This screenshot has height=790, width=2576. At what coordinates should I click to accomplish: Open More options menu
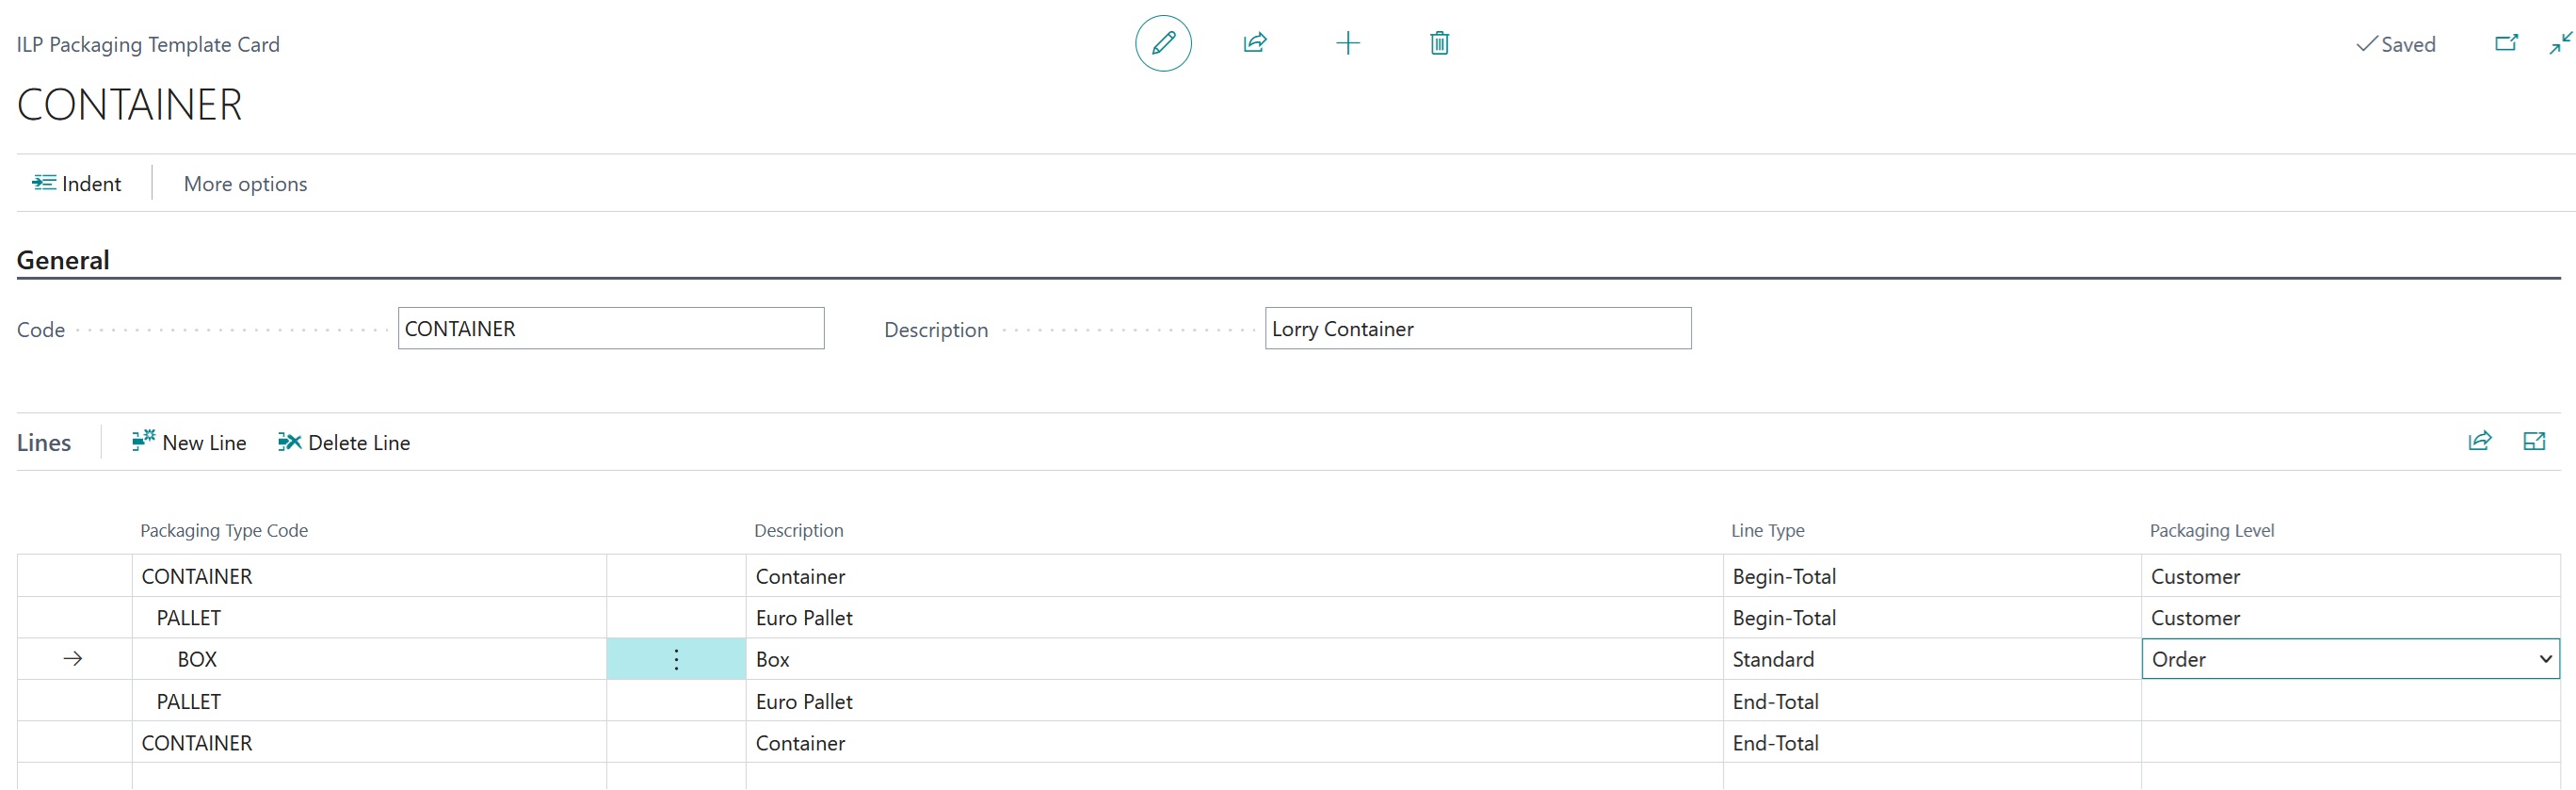click(245, 183)
